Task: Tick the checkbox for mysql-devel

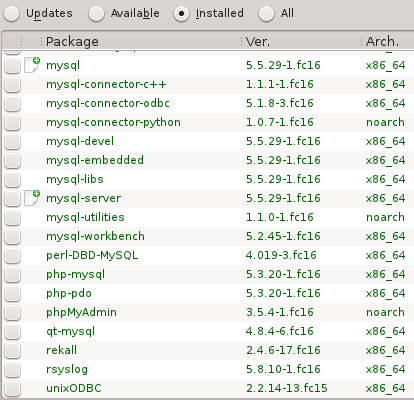Action: point(13,141)
